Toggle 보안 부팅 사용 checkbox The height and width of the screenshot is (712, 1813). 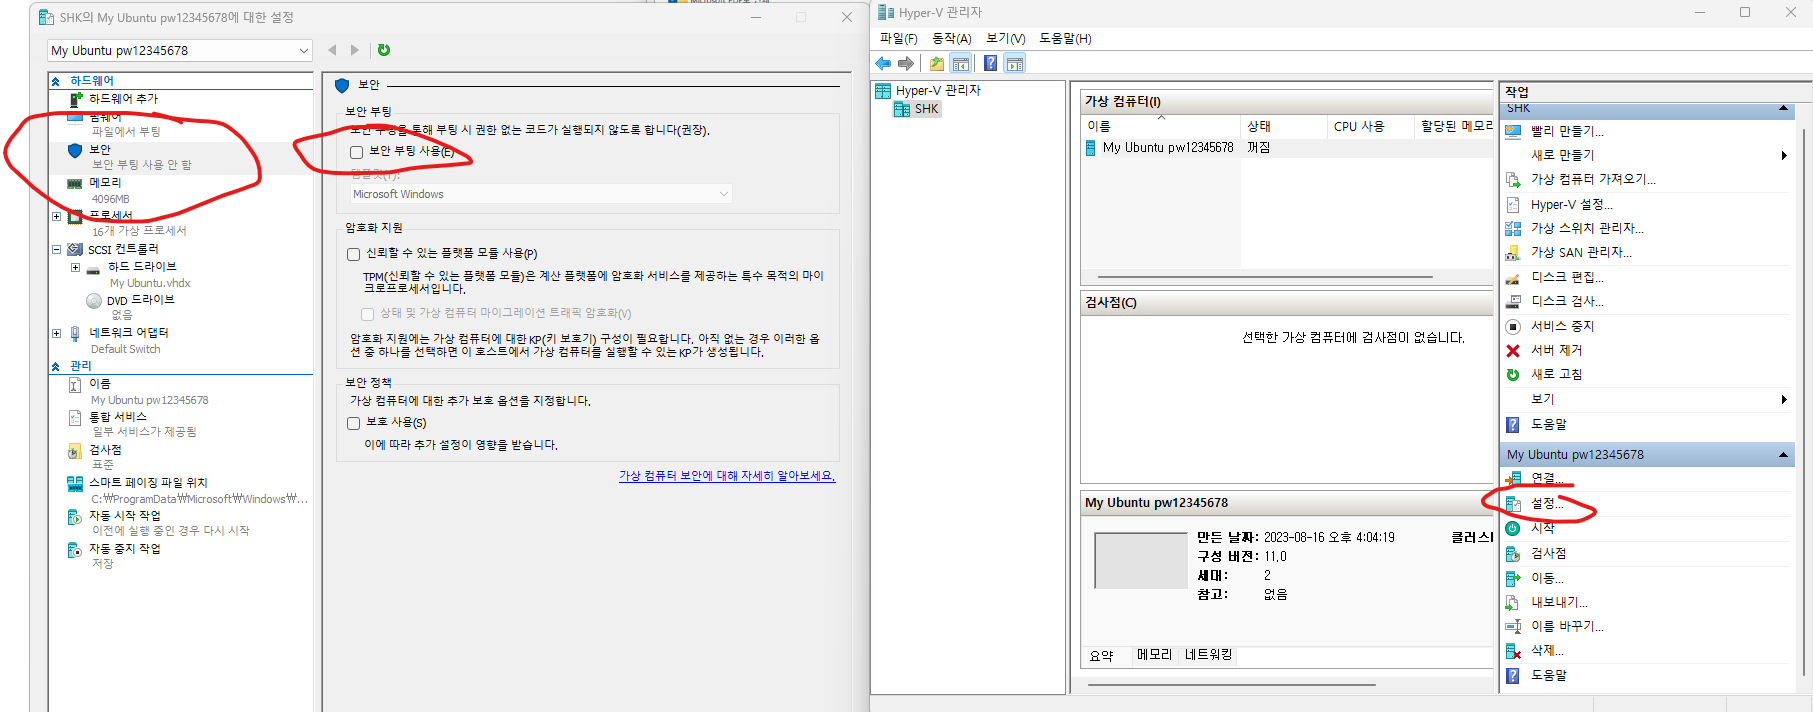[356, 152]
